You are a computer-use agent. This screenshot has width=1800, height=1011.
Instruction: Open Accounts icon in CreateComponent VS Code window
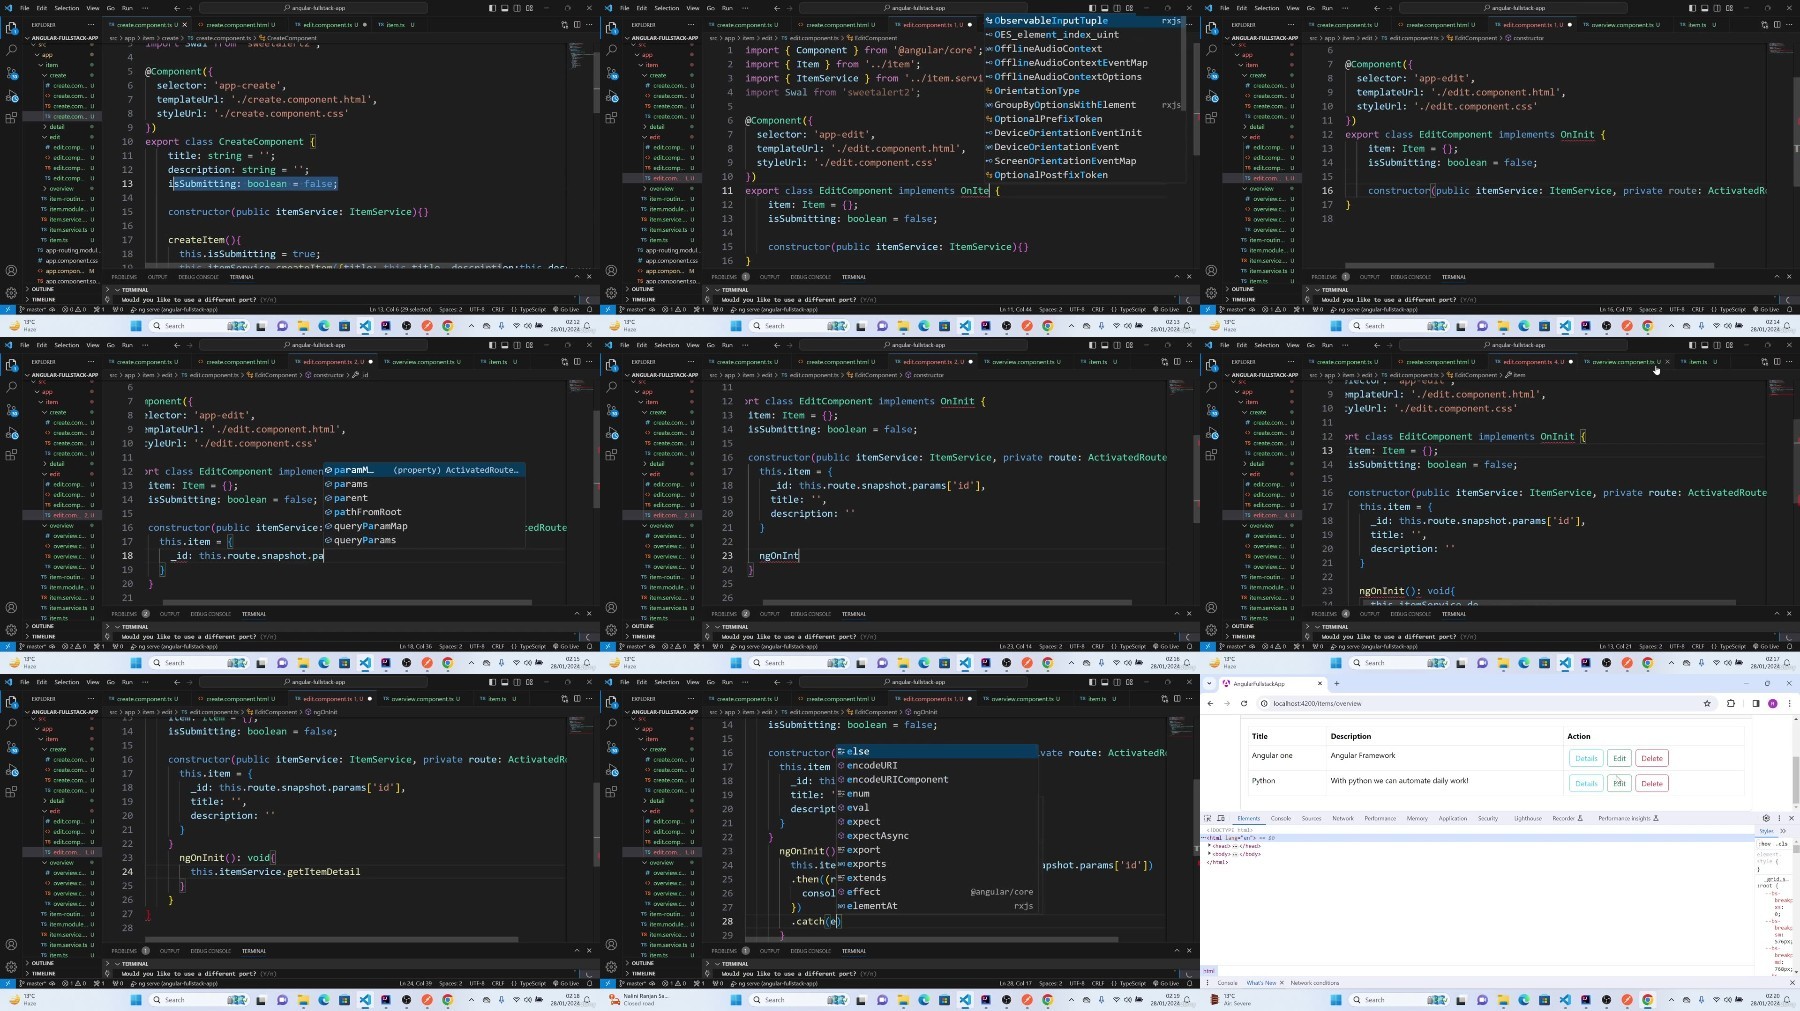click(12, 270)
